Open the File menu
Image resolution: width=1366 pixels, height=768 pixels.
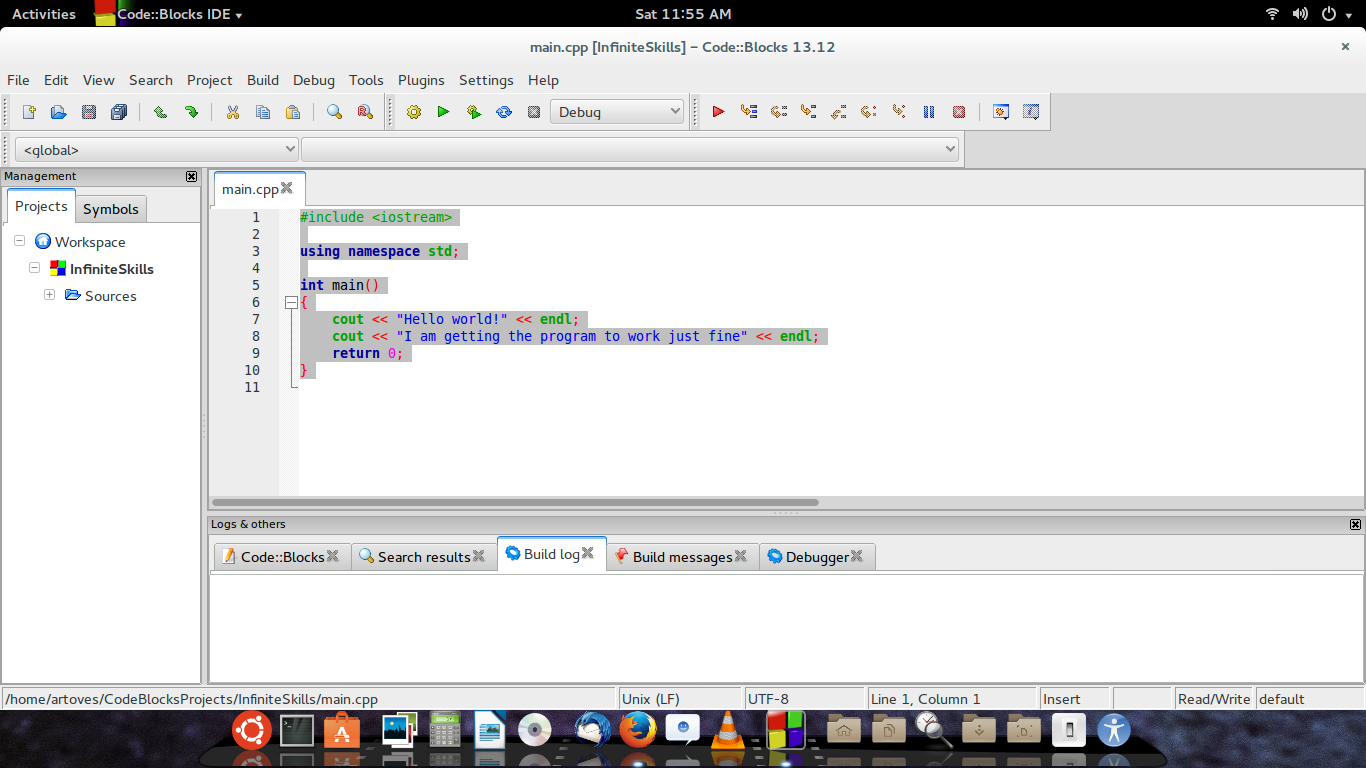click(x=18, y=80)
